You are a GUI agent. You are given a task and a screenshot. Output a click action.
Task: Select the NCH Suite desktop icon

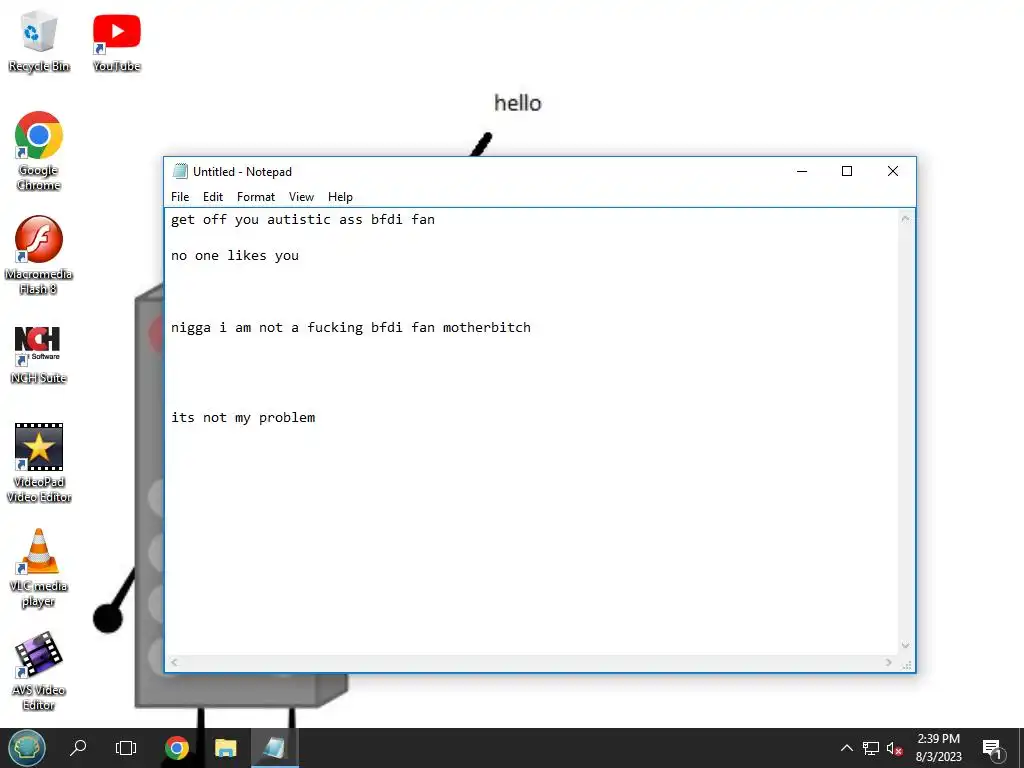coord(39,355)
